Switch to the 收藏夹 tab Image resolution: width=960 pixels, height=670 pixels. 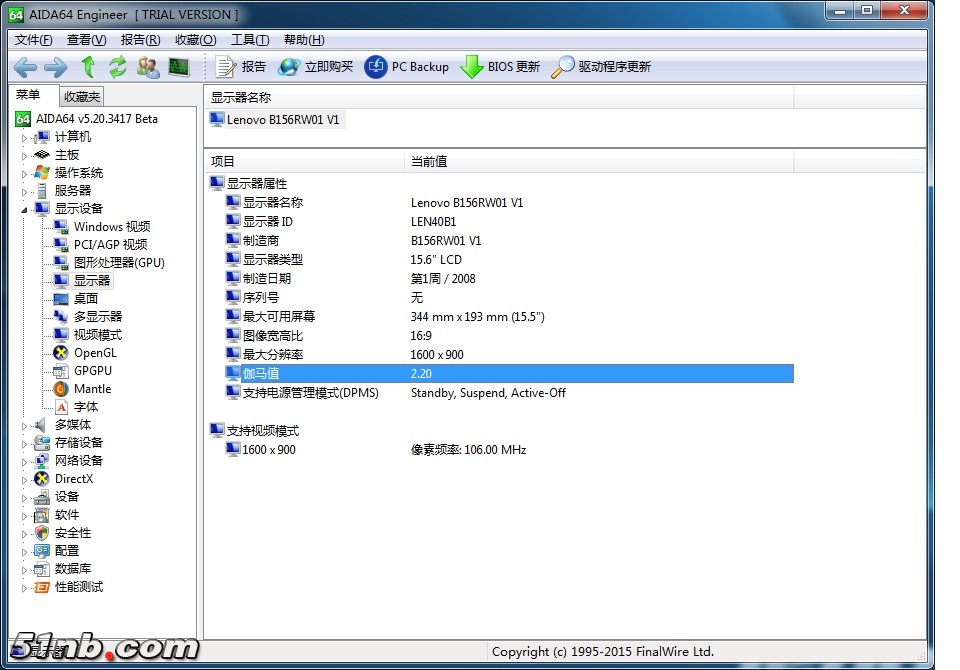(81, 96)
